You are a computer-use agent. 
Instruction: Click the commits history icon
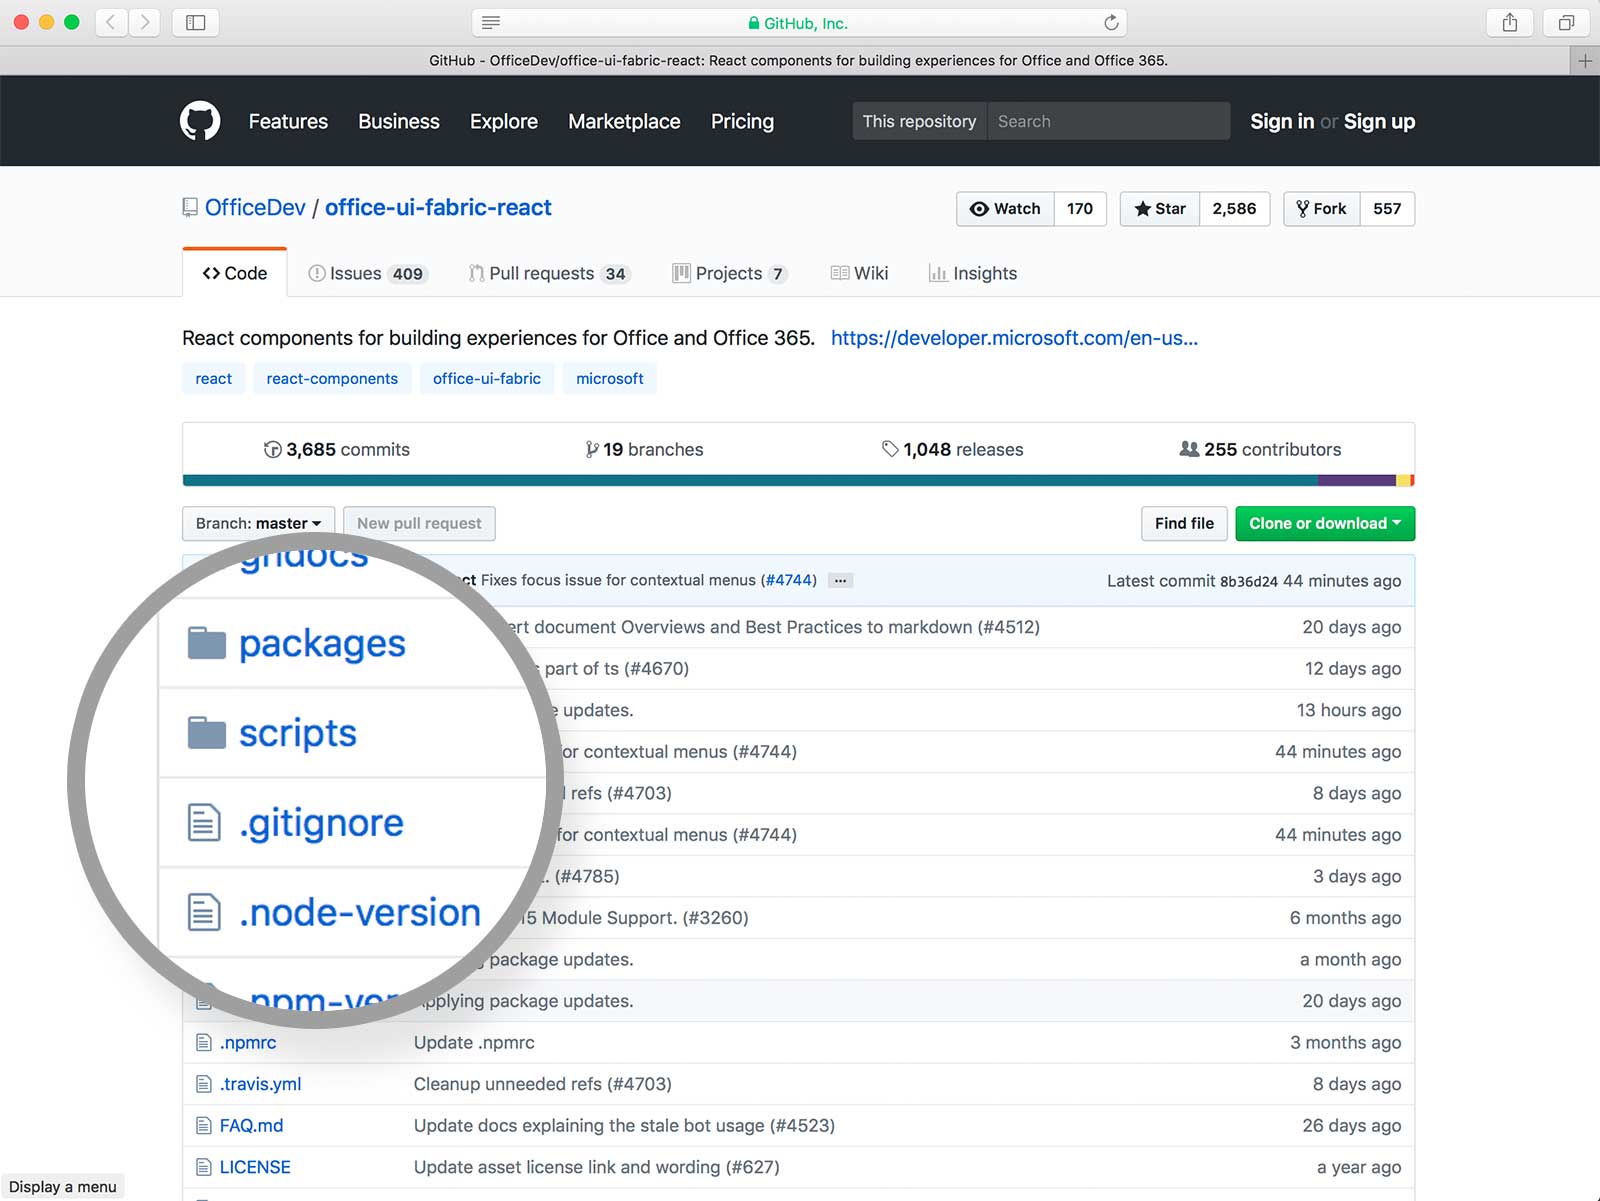[272, 450]
